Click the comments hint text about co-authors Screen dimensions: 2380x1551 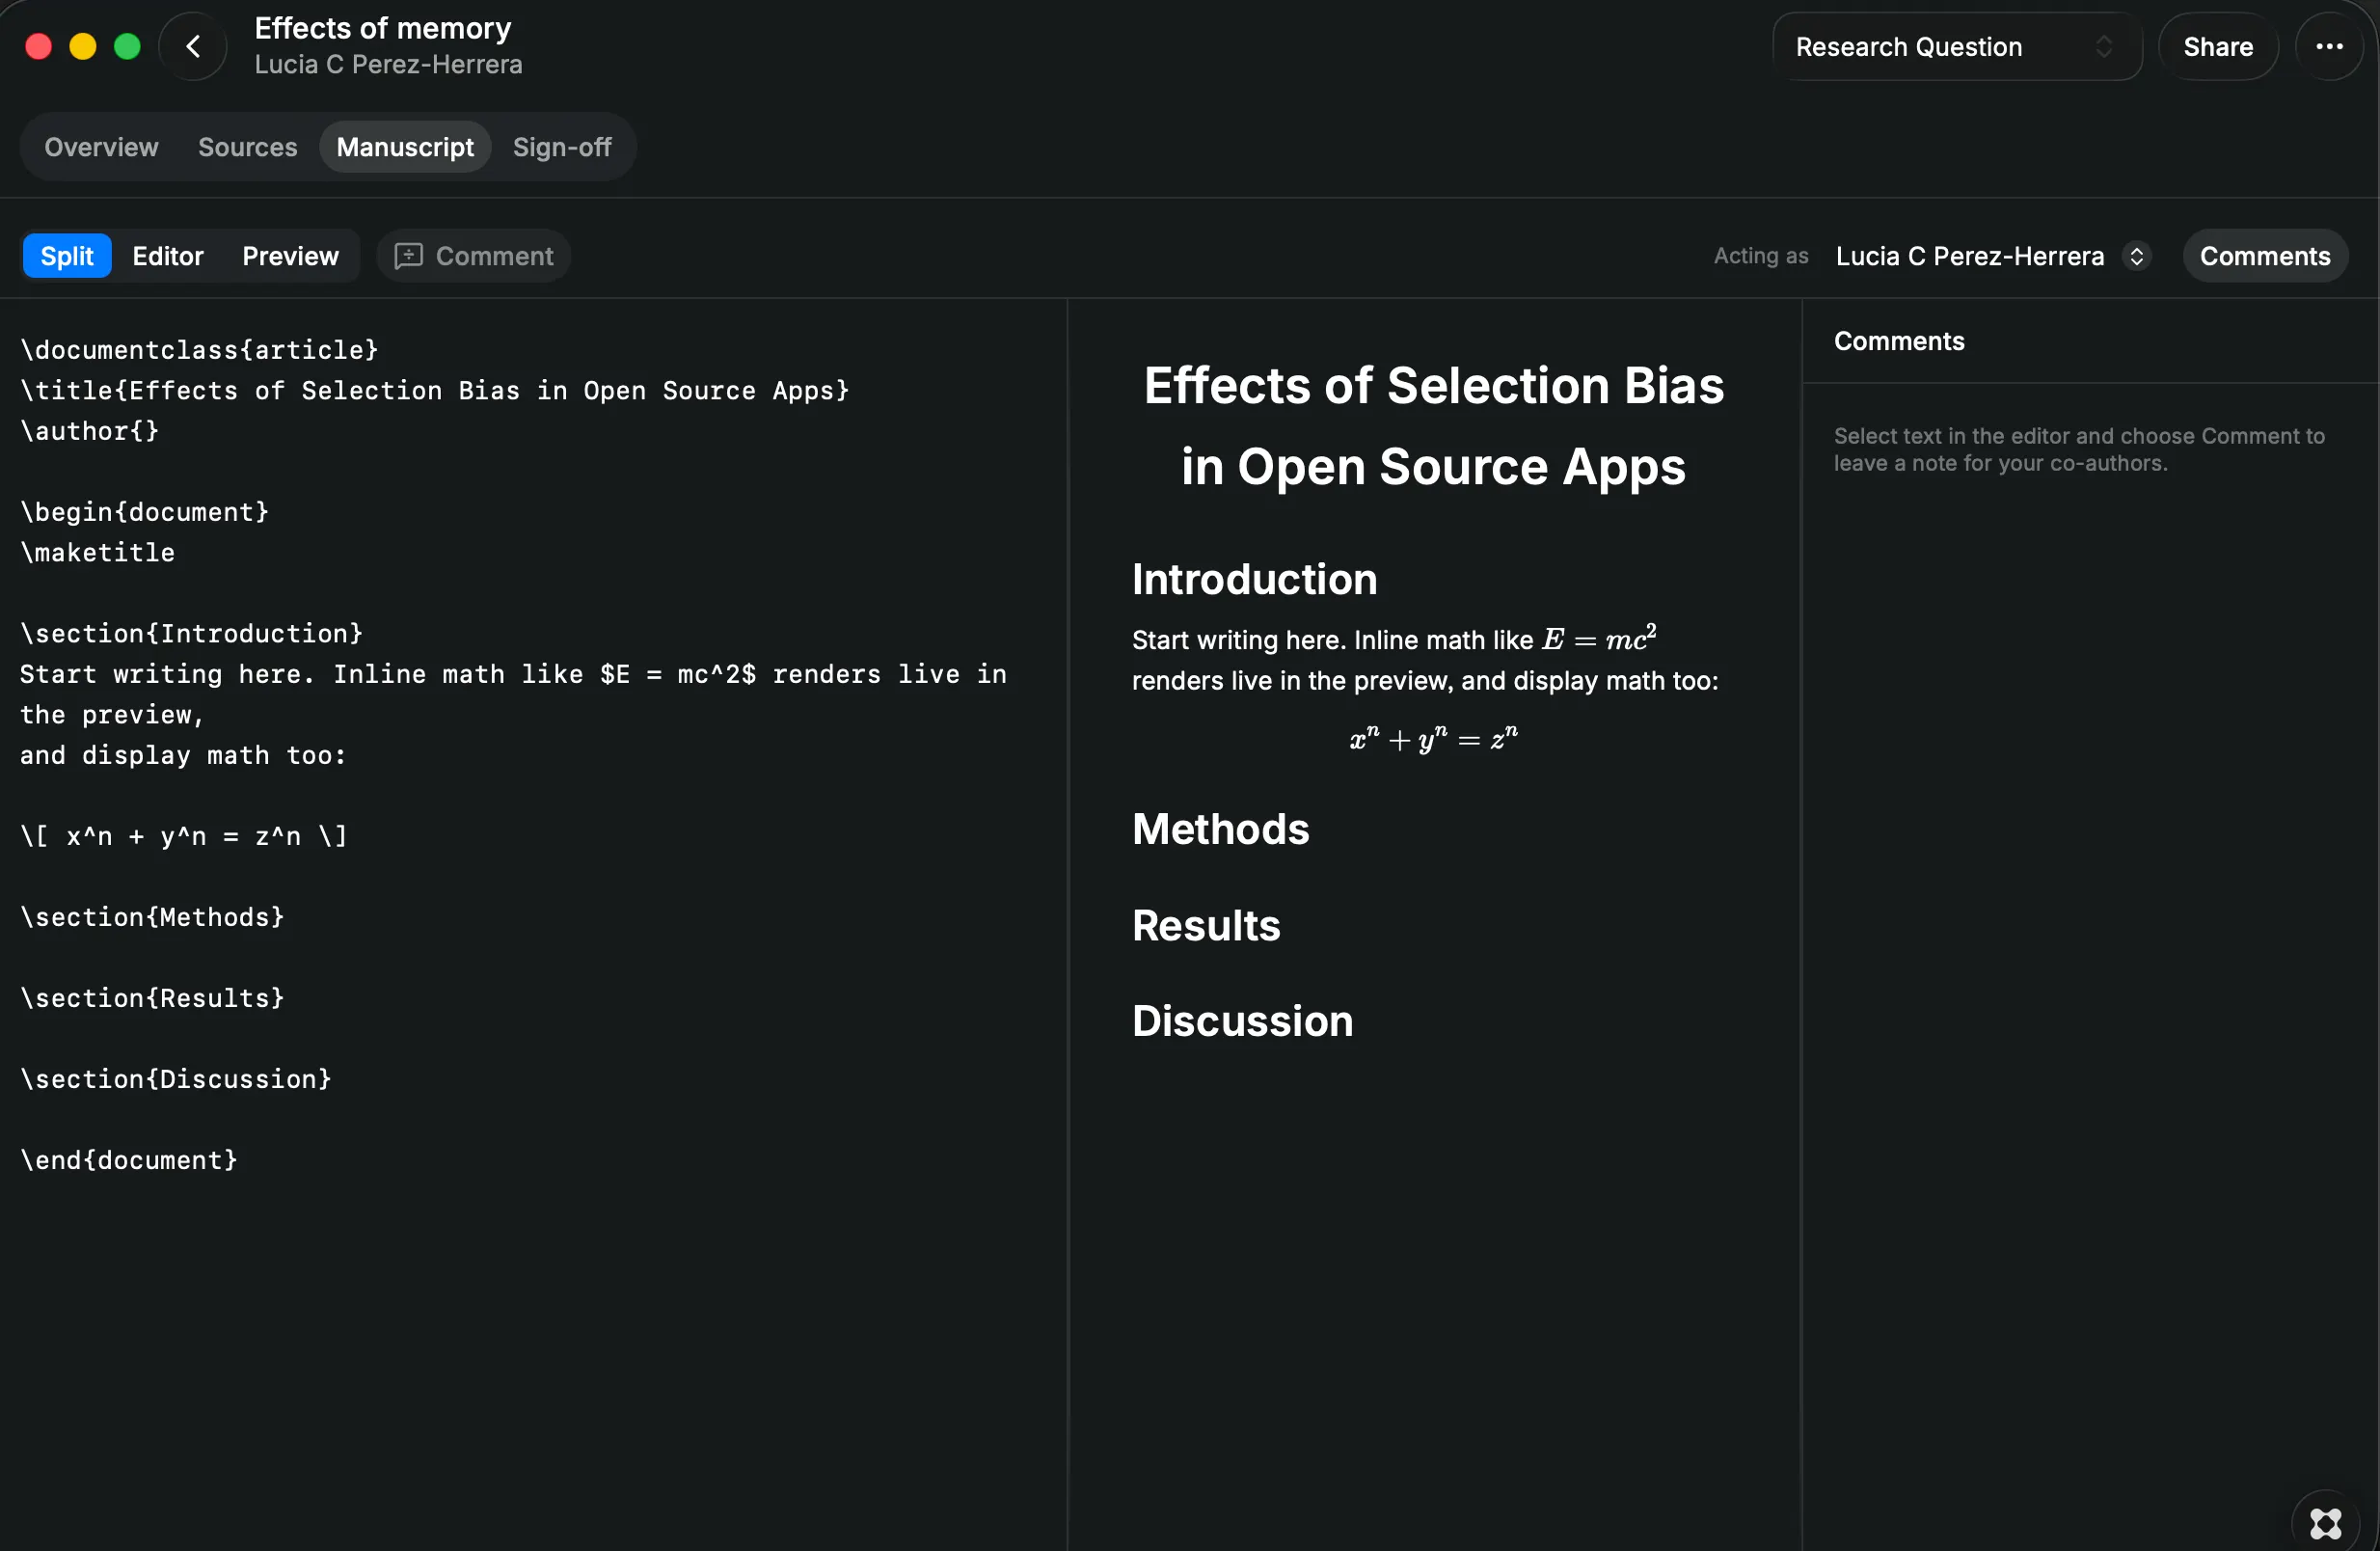(x=2078, y=449)
